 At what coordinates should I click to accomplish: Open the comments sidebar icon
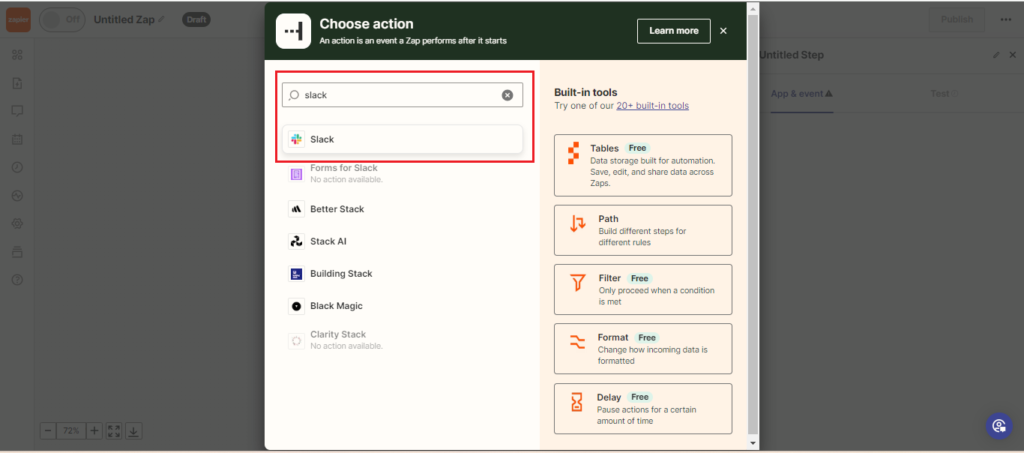click(18, 111)
